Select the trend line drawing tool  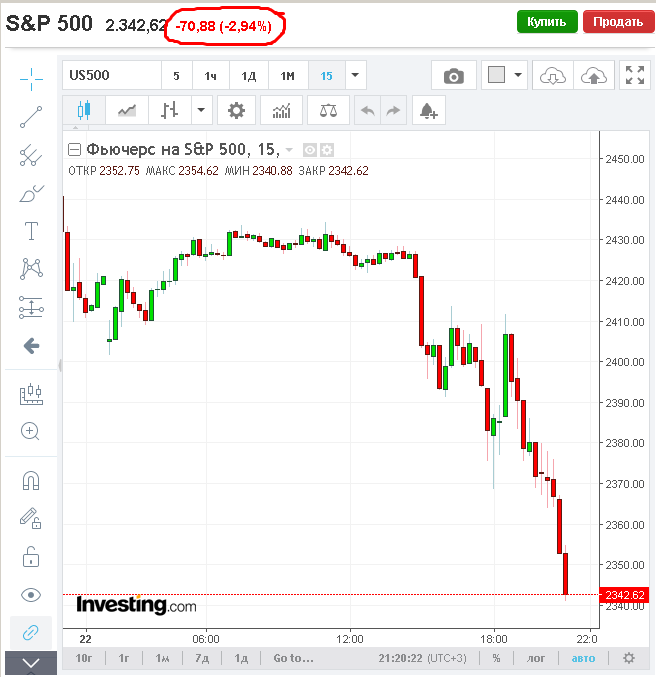31,117
